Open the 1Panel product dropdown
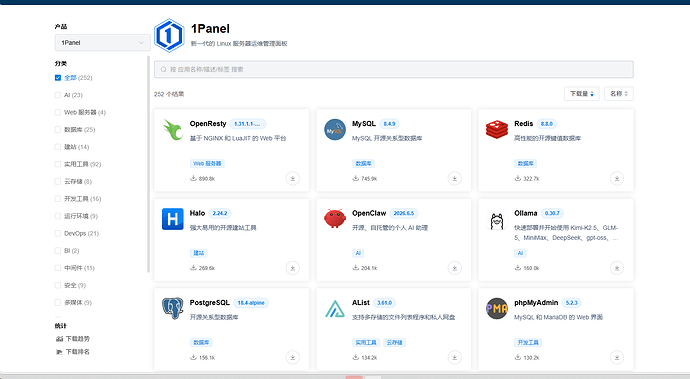The height and width of the screenshot is (379, 690). [x=103, y=43]
